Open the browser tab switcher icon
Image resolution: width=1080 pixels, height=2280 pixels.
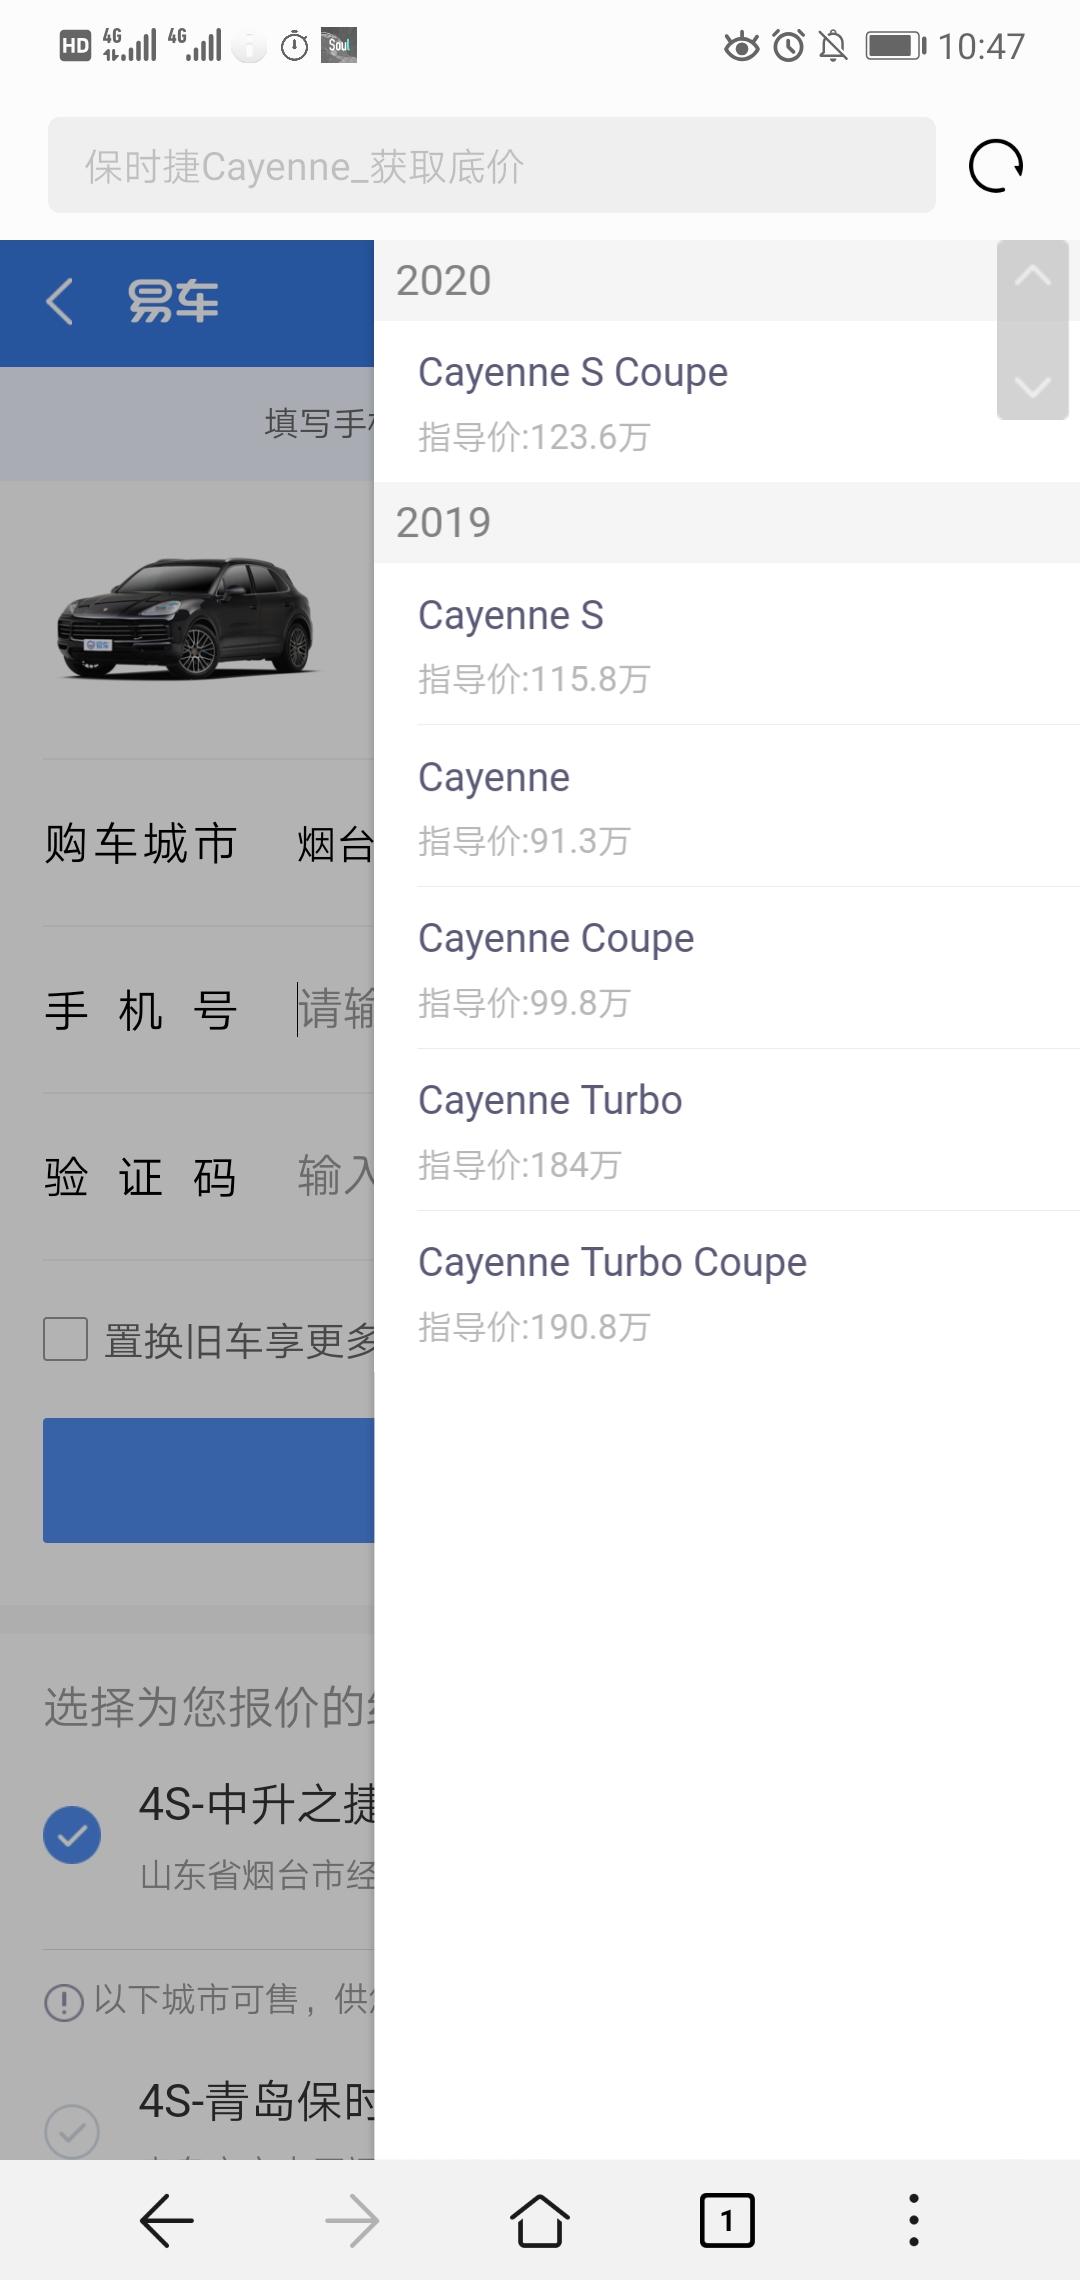pyautogui.click(x=727, y=2221)
